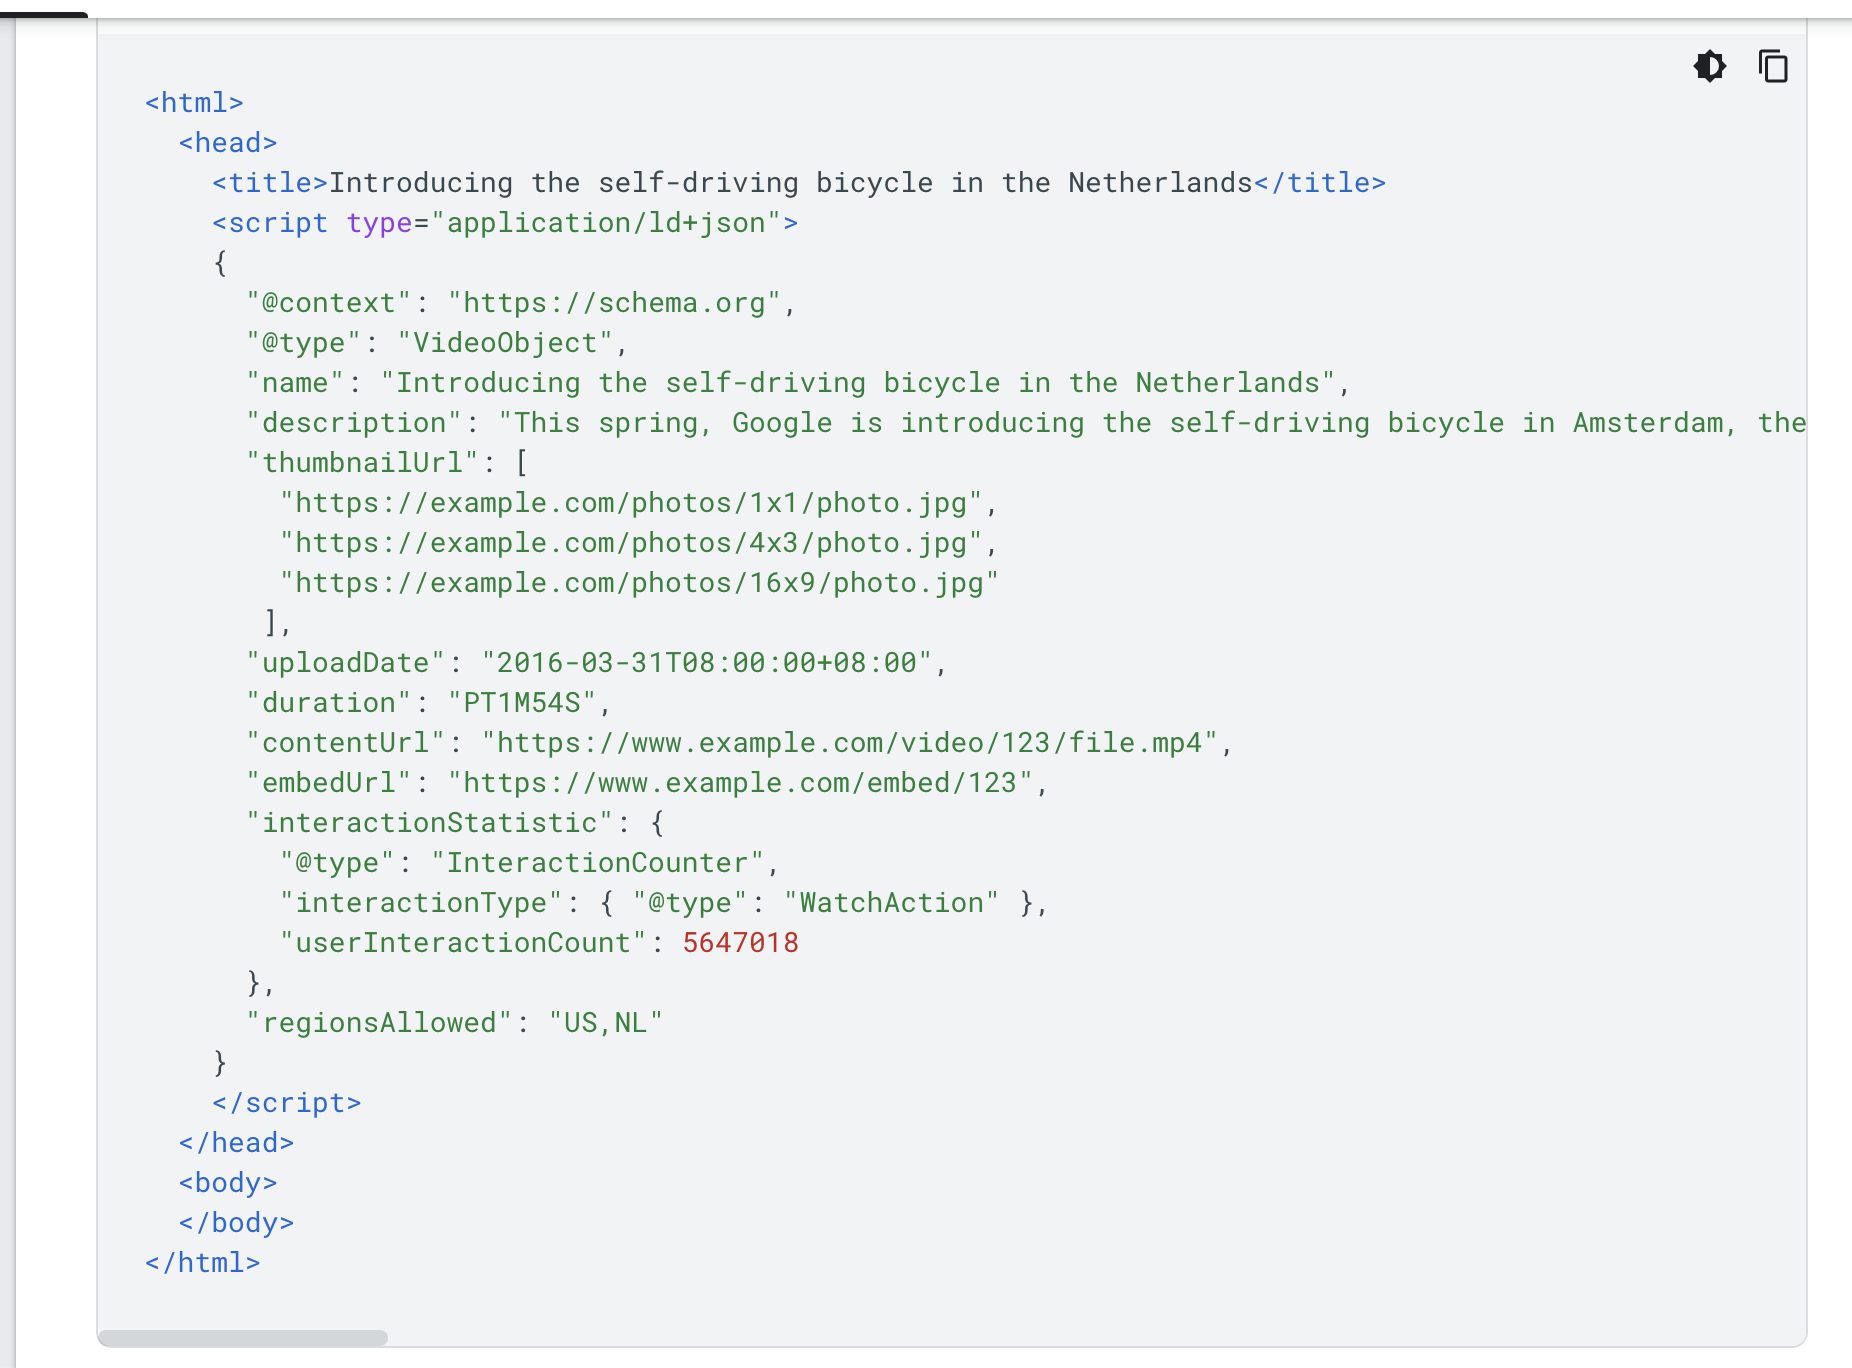
Task: Click the contentUrl file.mp4 URL string
Action: pos(849,743)
